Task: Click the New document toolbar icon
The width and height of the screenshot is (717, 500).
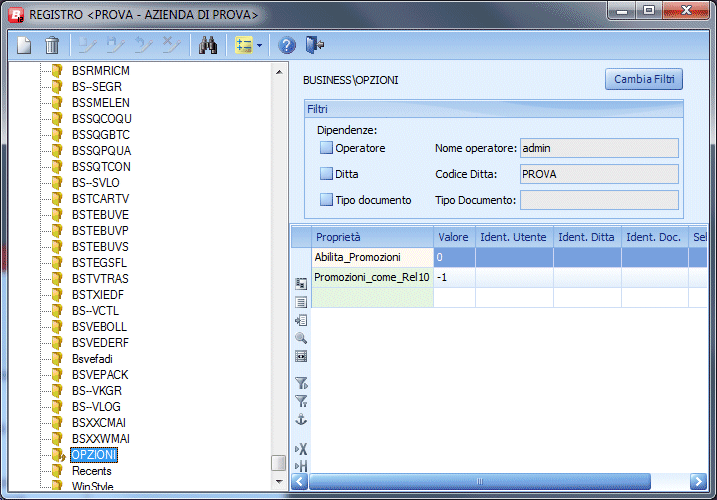Action: 24,45
